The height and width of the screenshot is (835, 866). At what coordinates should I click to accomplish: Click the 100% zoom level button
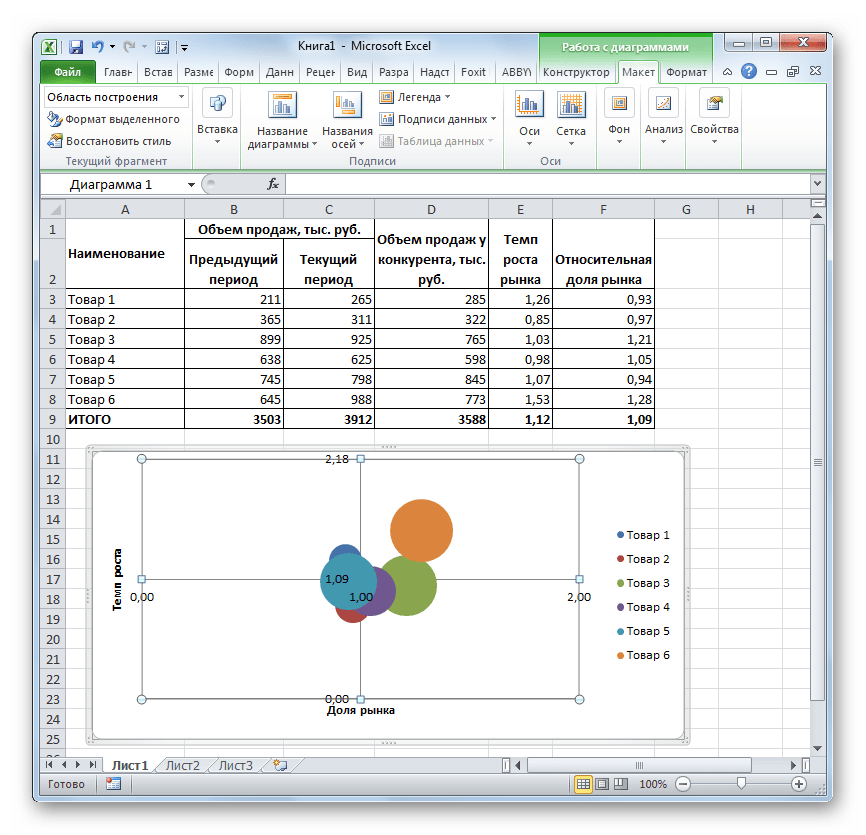tap(653, 784)
